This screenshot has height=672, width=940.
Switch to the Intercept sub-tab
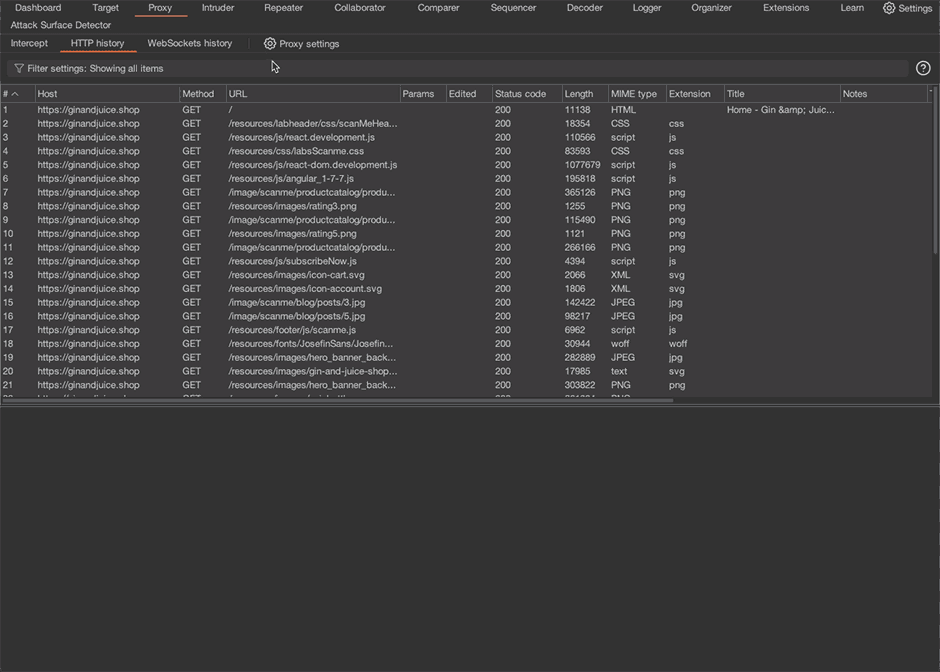[29, 43]
